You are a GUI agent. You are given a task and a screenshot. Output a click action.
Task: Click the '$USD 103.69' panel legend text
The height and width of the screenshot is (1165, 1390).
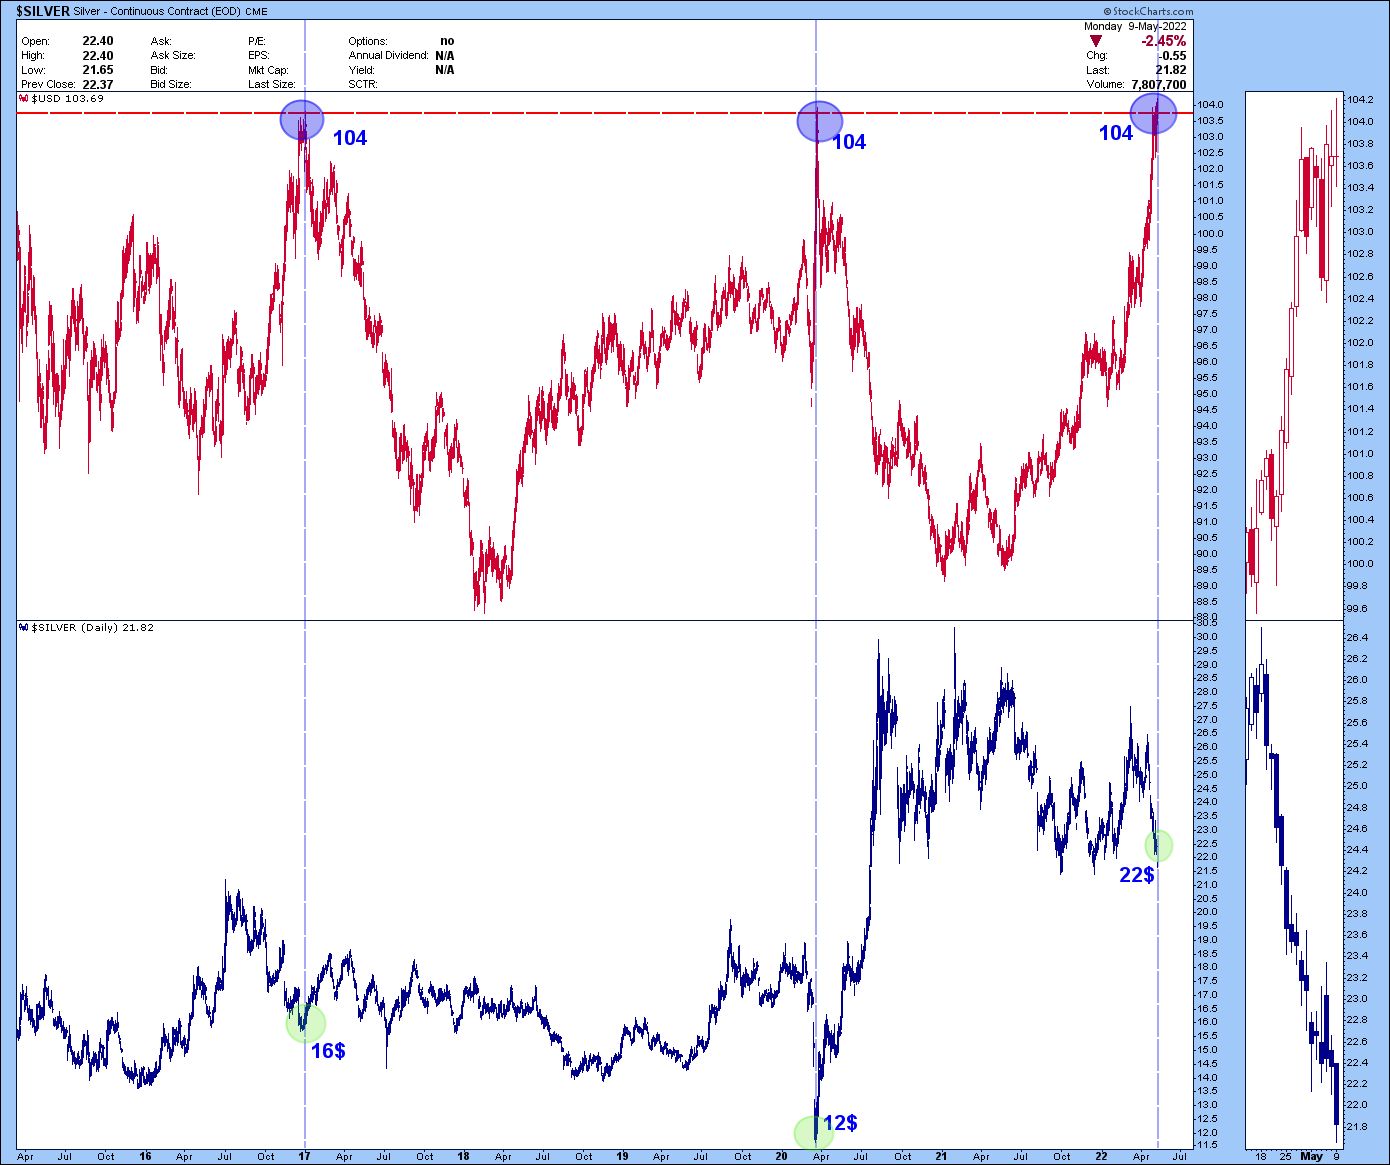point(68,99)
